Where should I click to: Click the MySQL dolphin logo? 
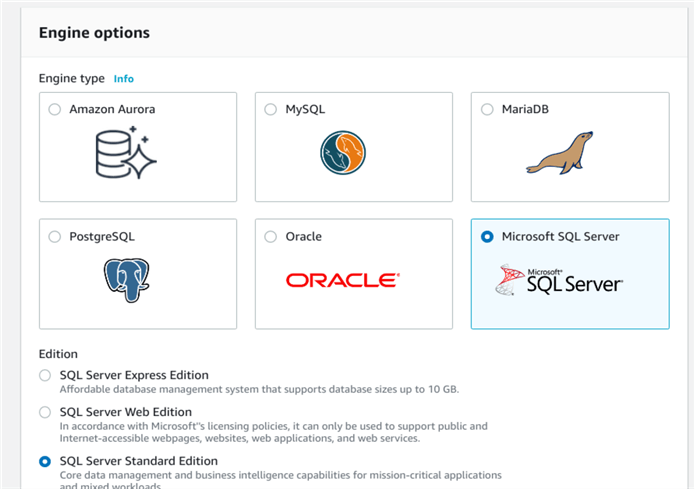[x=342, y=153]
